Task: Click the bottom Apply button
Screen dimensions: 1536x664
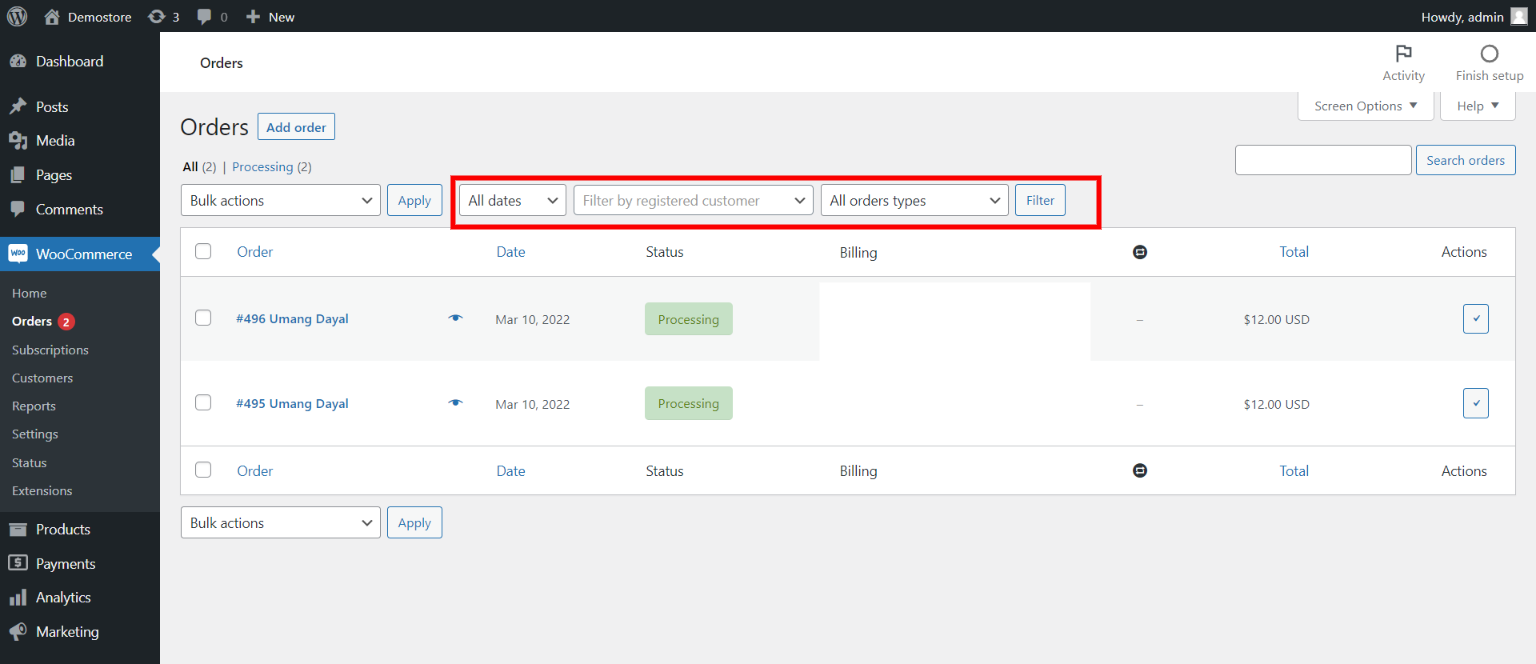Action: click(x=414, y=522)
